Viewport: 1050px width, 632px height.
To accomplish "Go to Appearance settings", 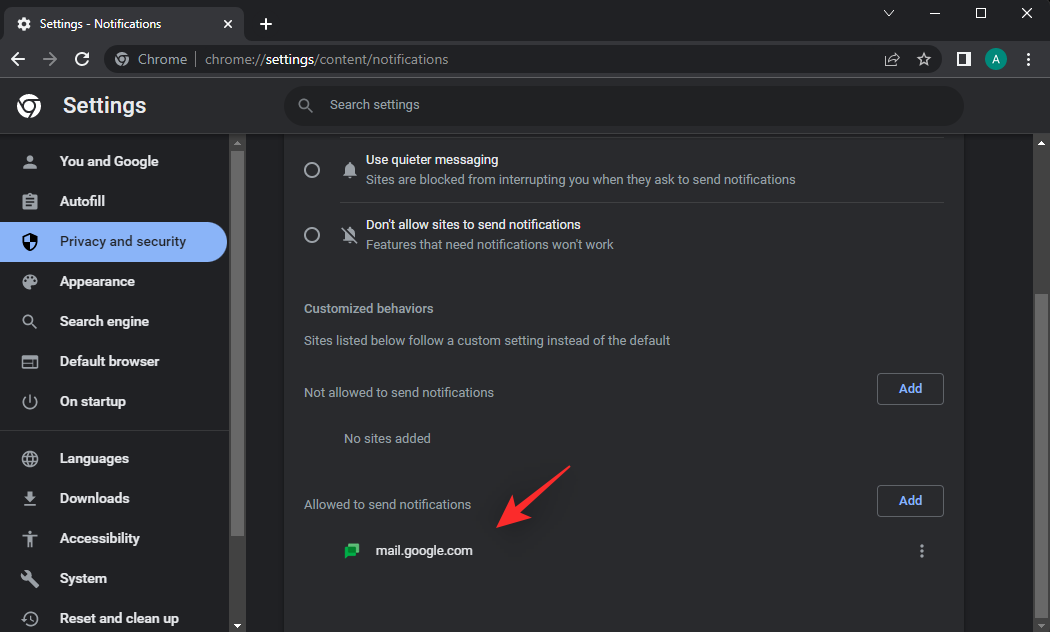I will pos(97,282).
